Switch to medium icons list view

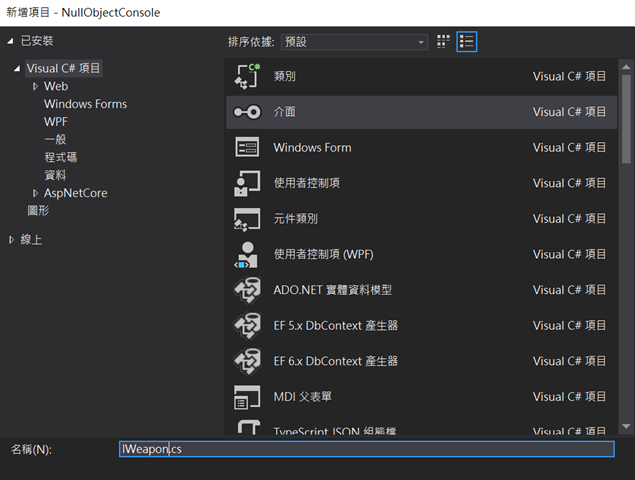tap(467, 41)
